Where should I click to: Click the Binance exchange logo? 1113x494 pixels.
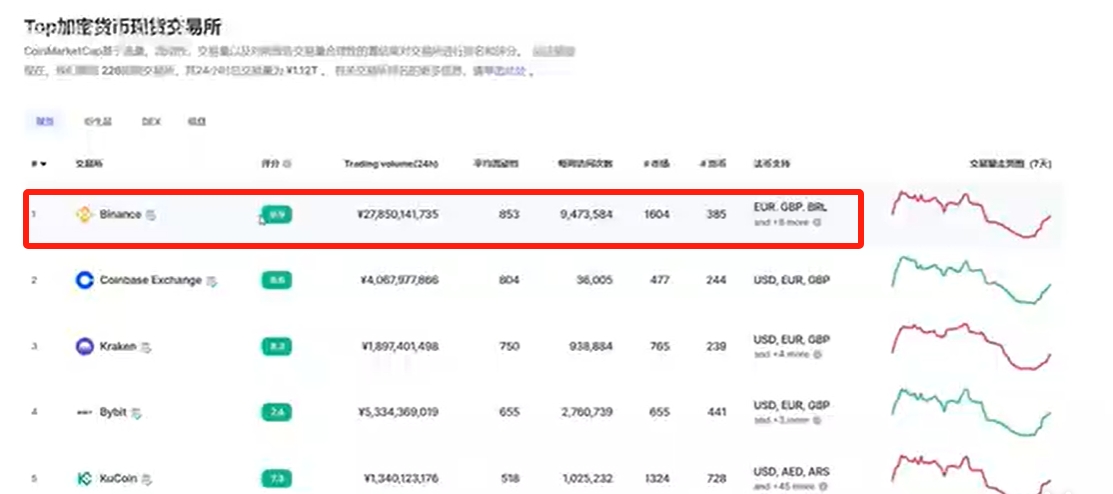[x=84, y=214]
